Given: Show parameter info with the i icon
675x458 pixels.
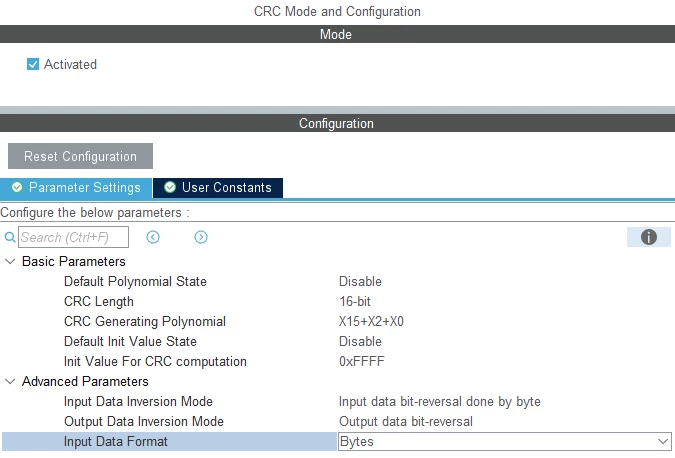Looking at the screenshot, I should [649, 237].
